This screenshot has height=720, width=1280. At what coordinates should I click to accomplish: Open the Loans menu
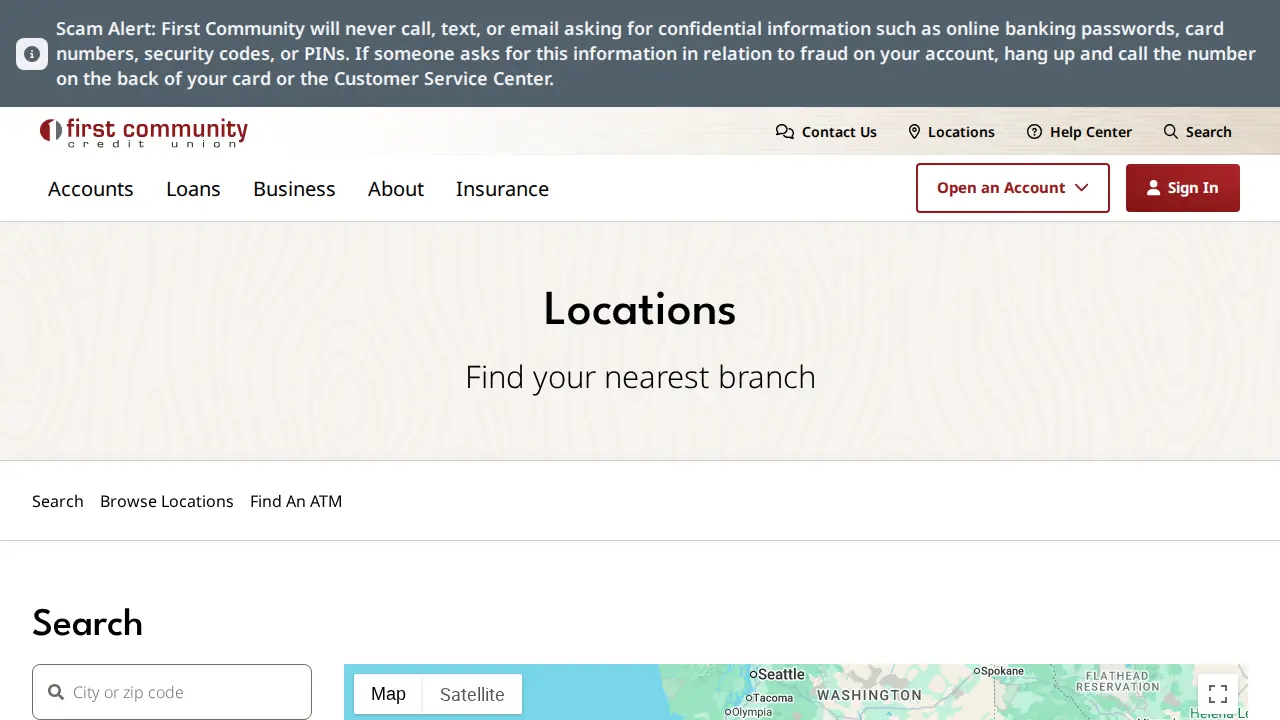point(193,189)
